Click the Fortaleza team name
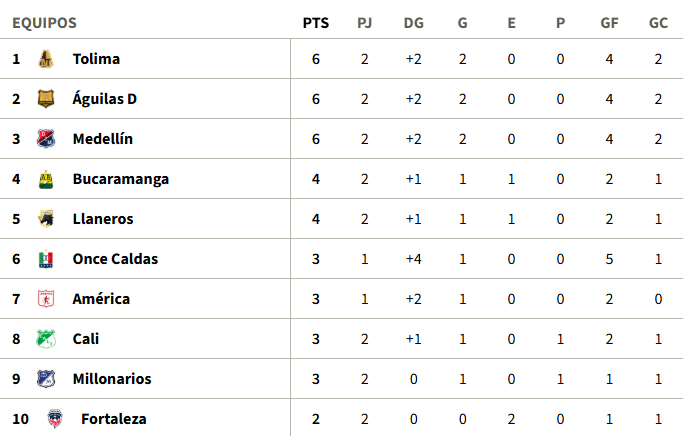 (x=114, y=419)
